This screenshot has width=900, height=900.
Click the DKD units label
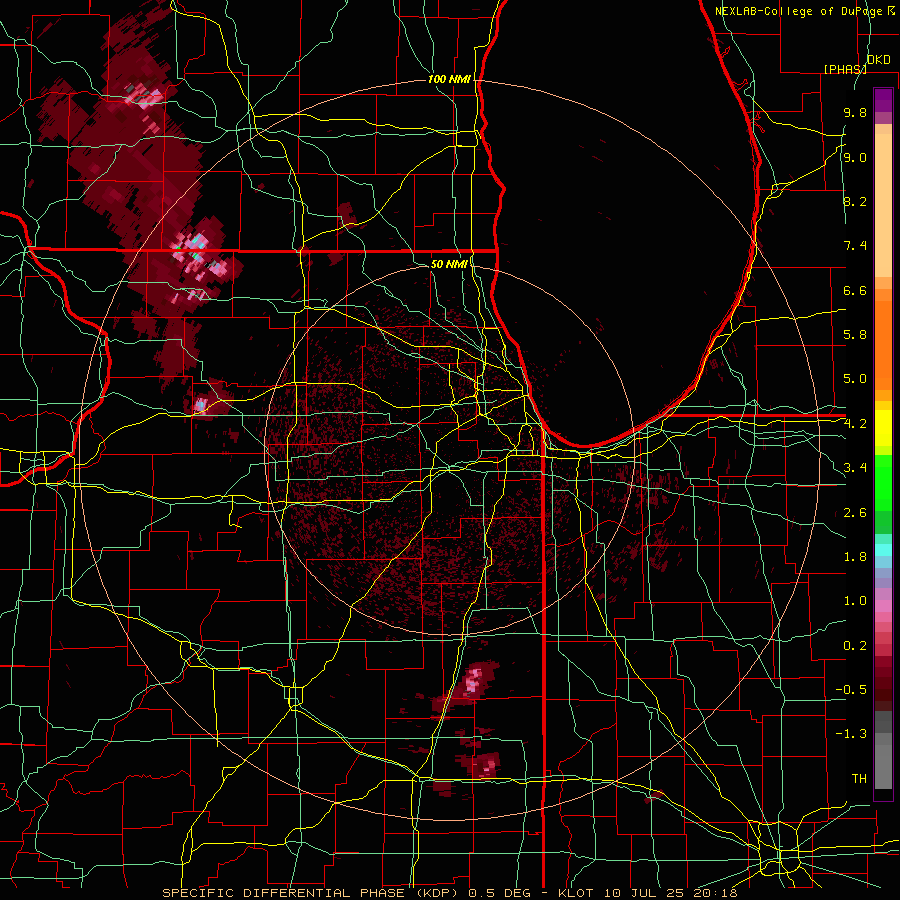click(879, 60)
